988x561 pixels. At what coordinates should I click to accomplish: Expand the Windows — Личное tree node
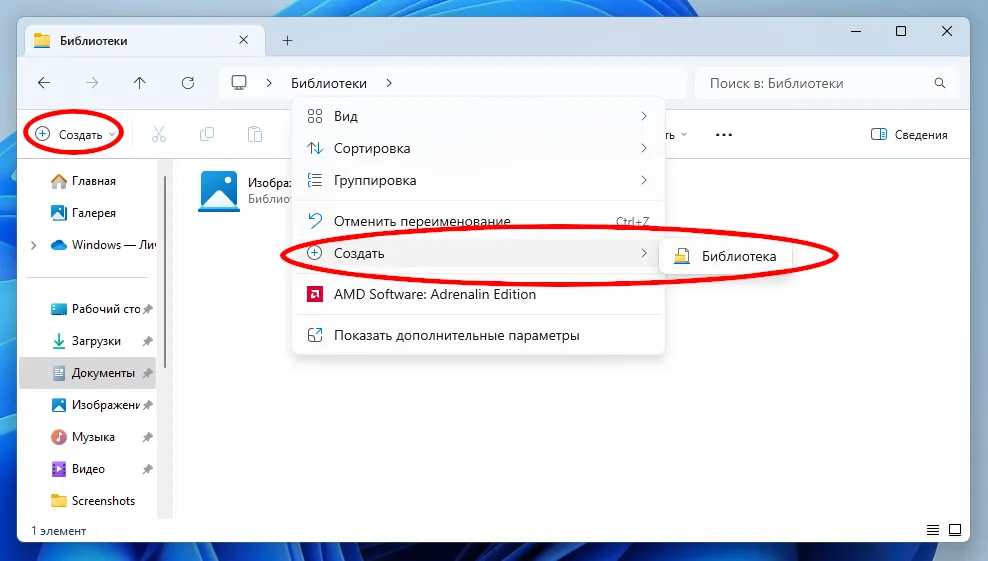tap(33, 245)
